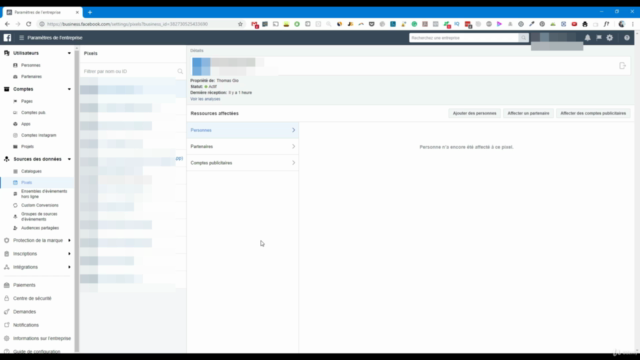640x360 pixels.
Task: Collapse the Comptes section
Action: tap(69, 89)
